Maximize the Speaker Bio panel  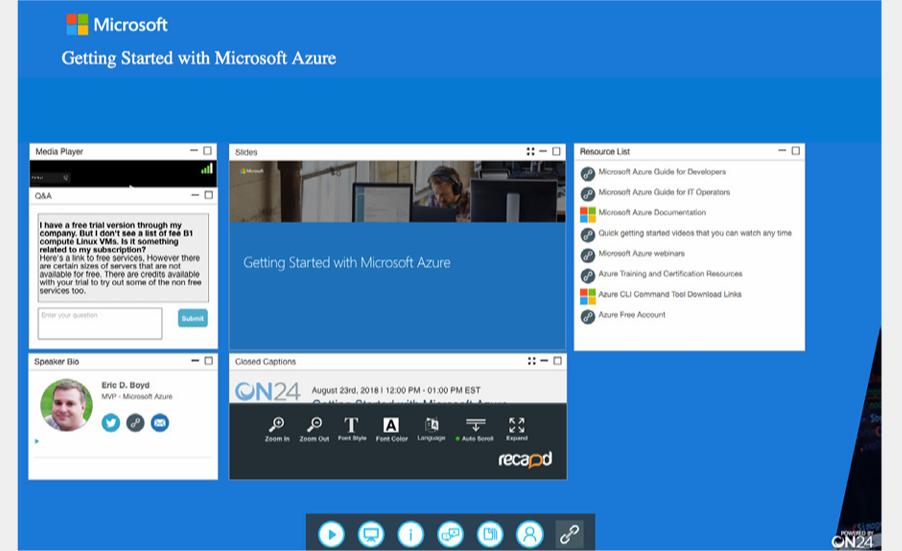[x=209, y=361]
